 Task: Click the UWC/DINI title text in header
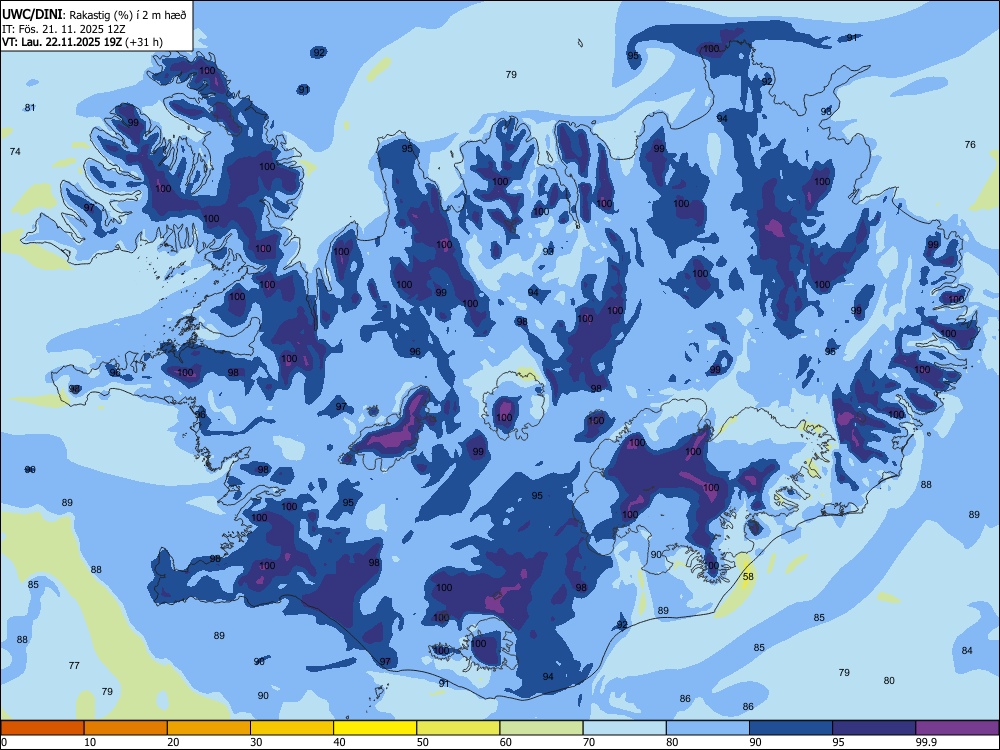[32, 14]
